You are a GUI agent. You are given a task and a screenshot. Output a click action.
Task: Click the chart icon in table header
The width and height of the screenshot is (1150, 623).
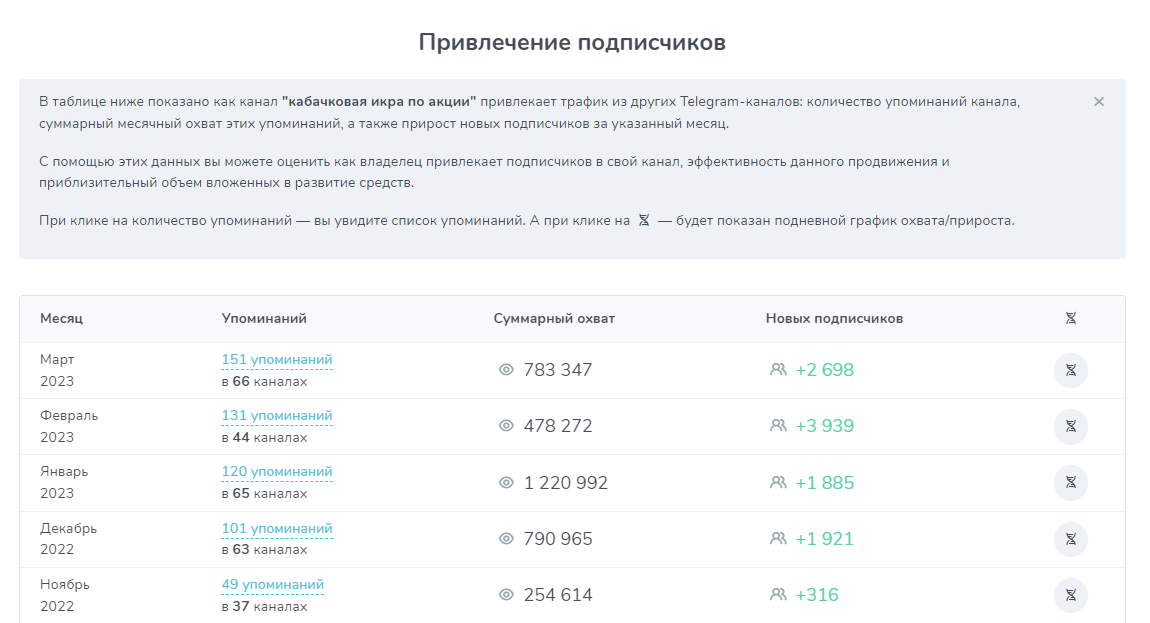[x=1070, y=318]
